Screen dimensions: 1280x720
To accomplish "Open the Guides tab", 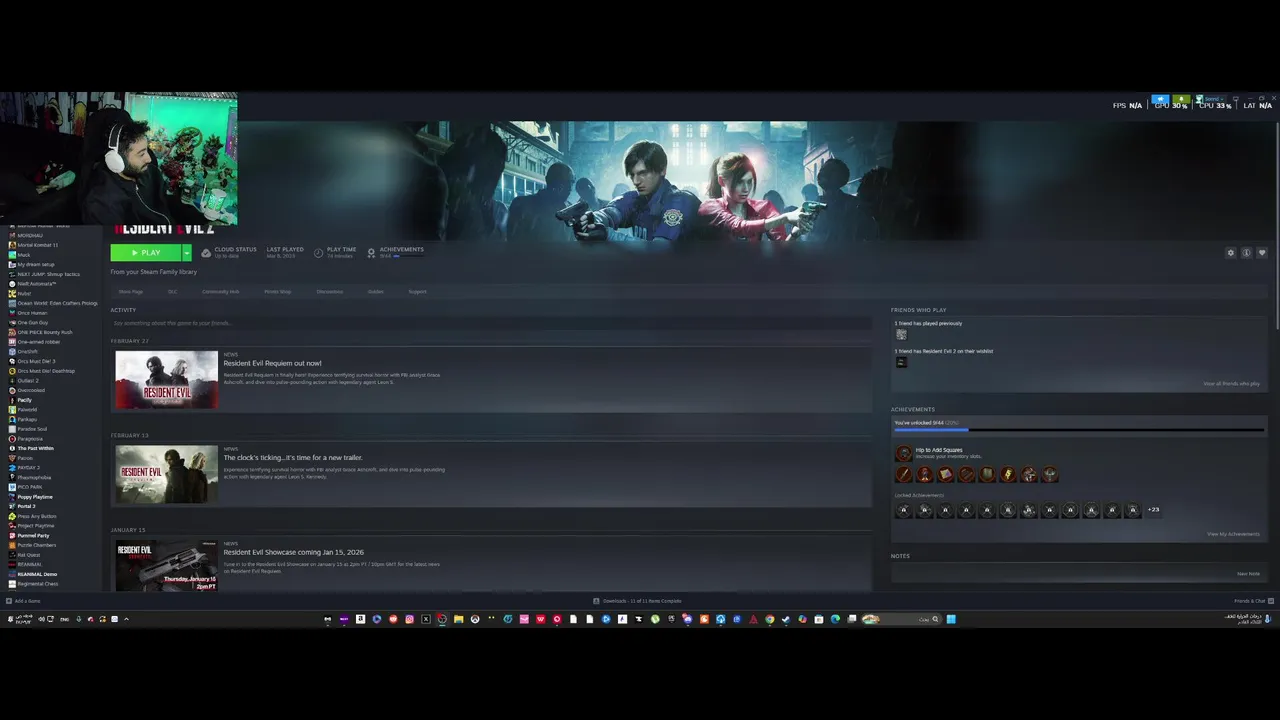I will click(x=375, y=292).
